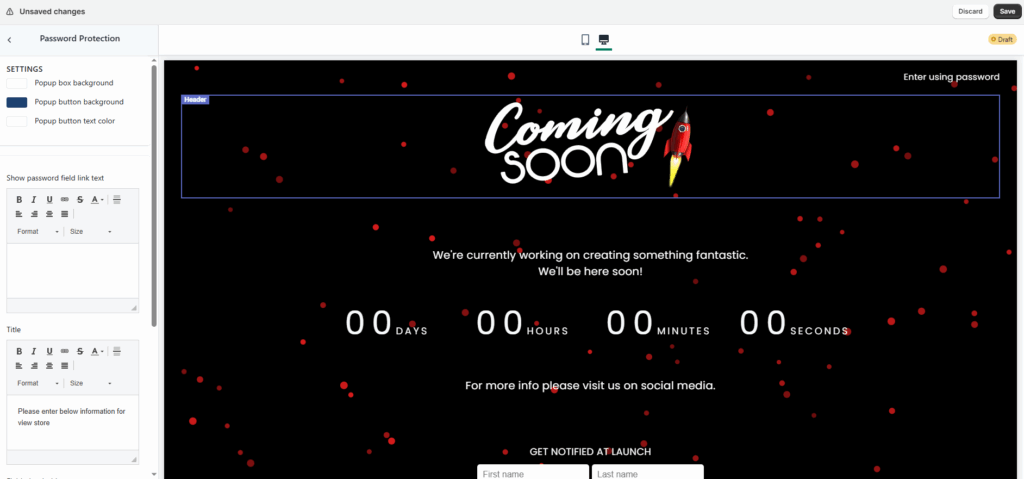Open the Size dropdown in the Title editor
Screen dimensions: 1024x479
pos(90,384)
